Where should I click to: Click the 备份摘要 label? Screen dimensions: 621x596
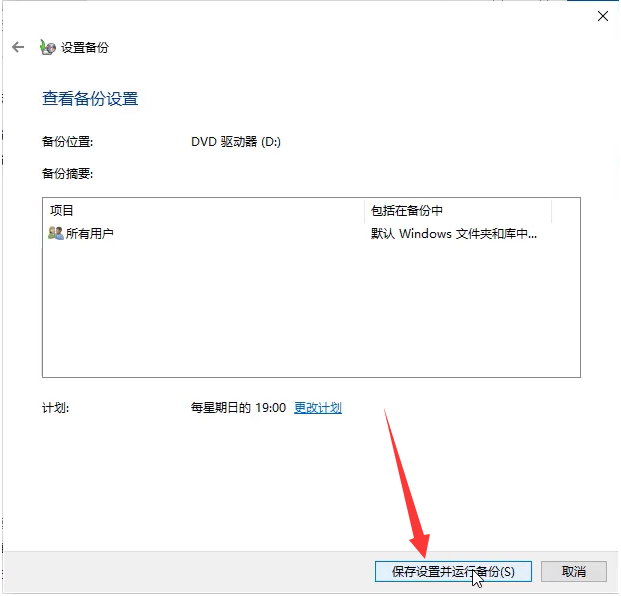click(67, 173)
